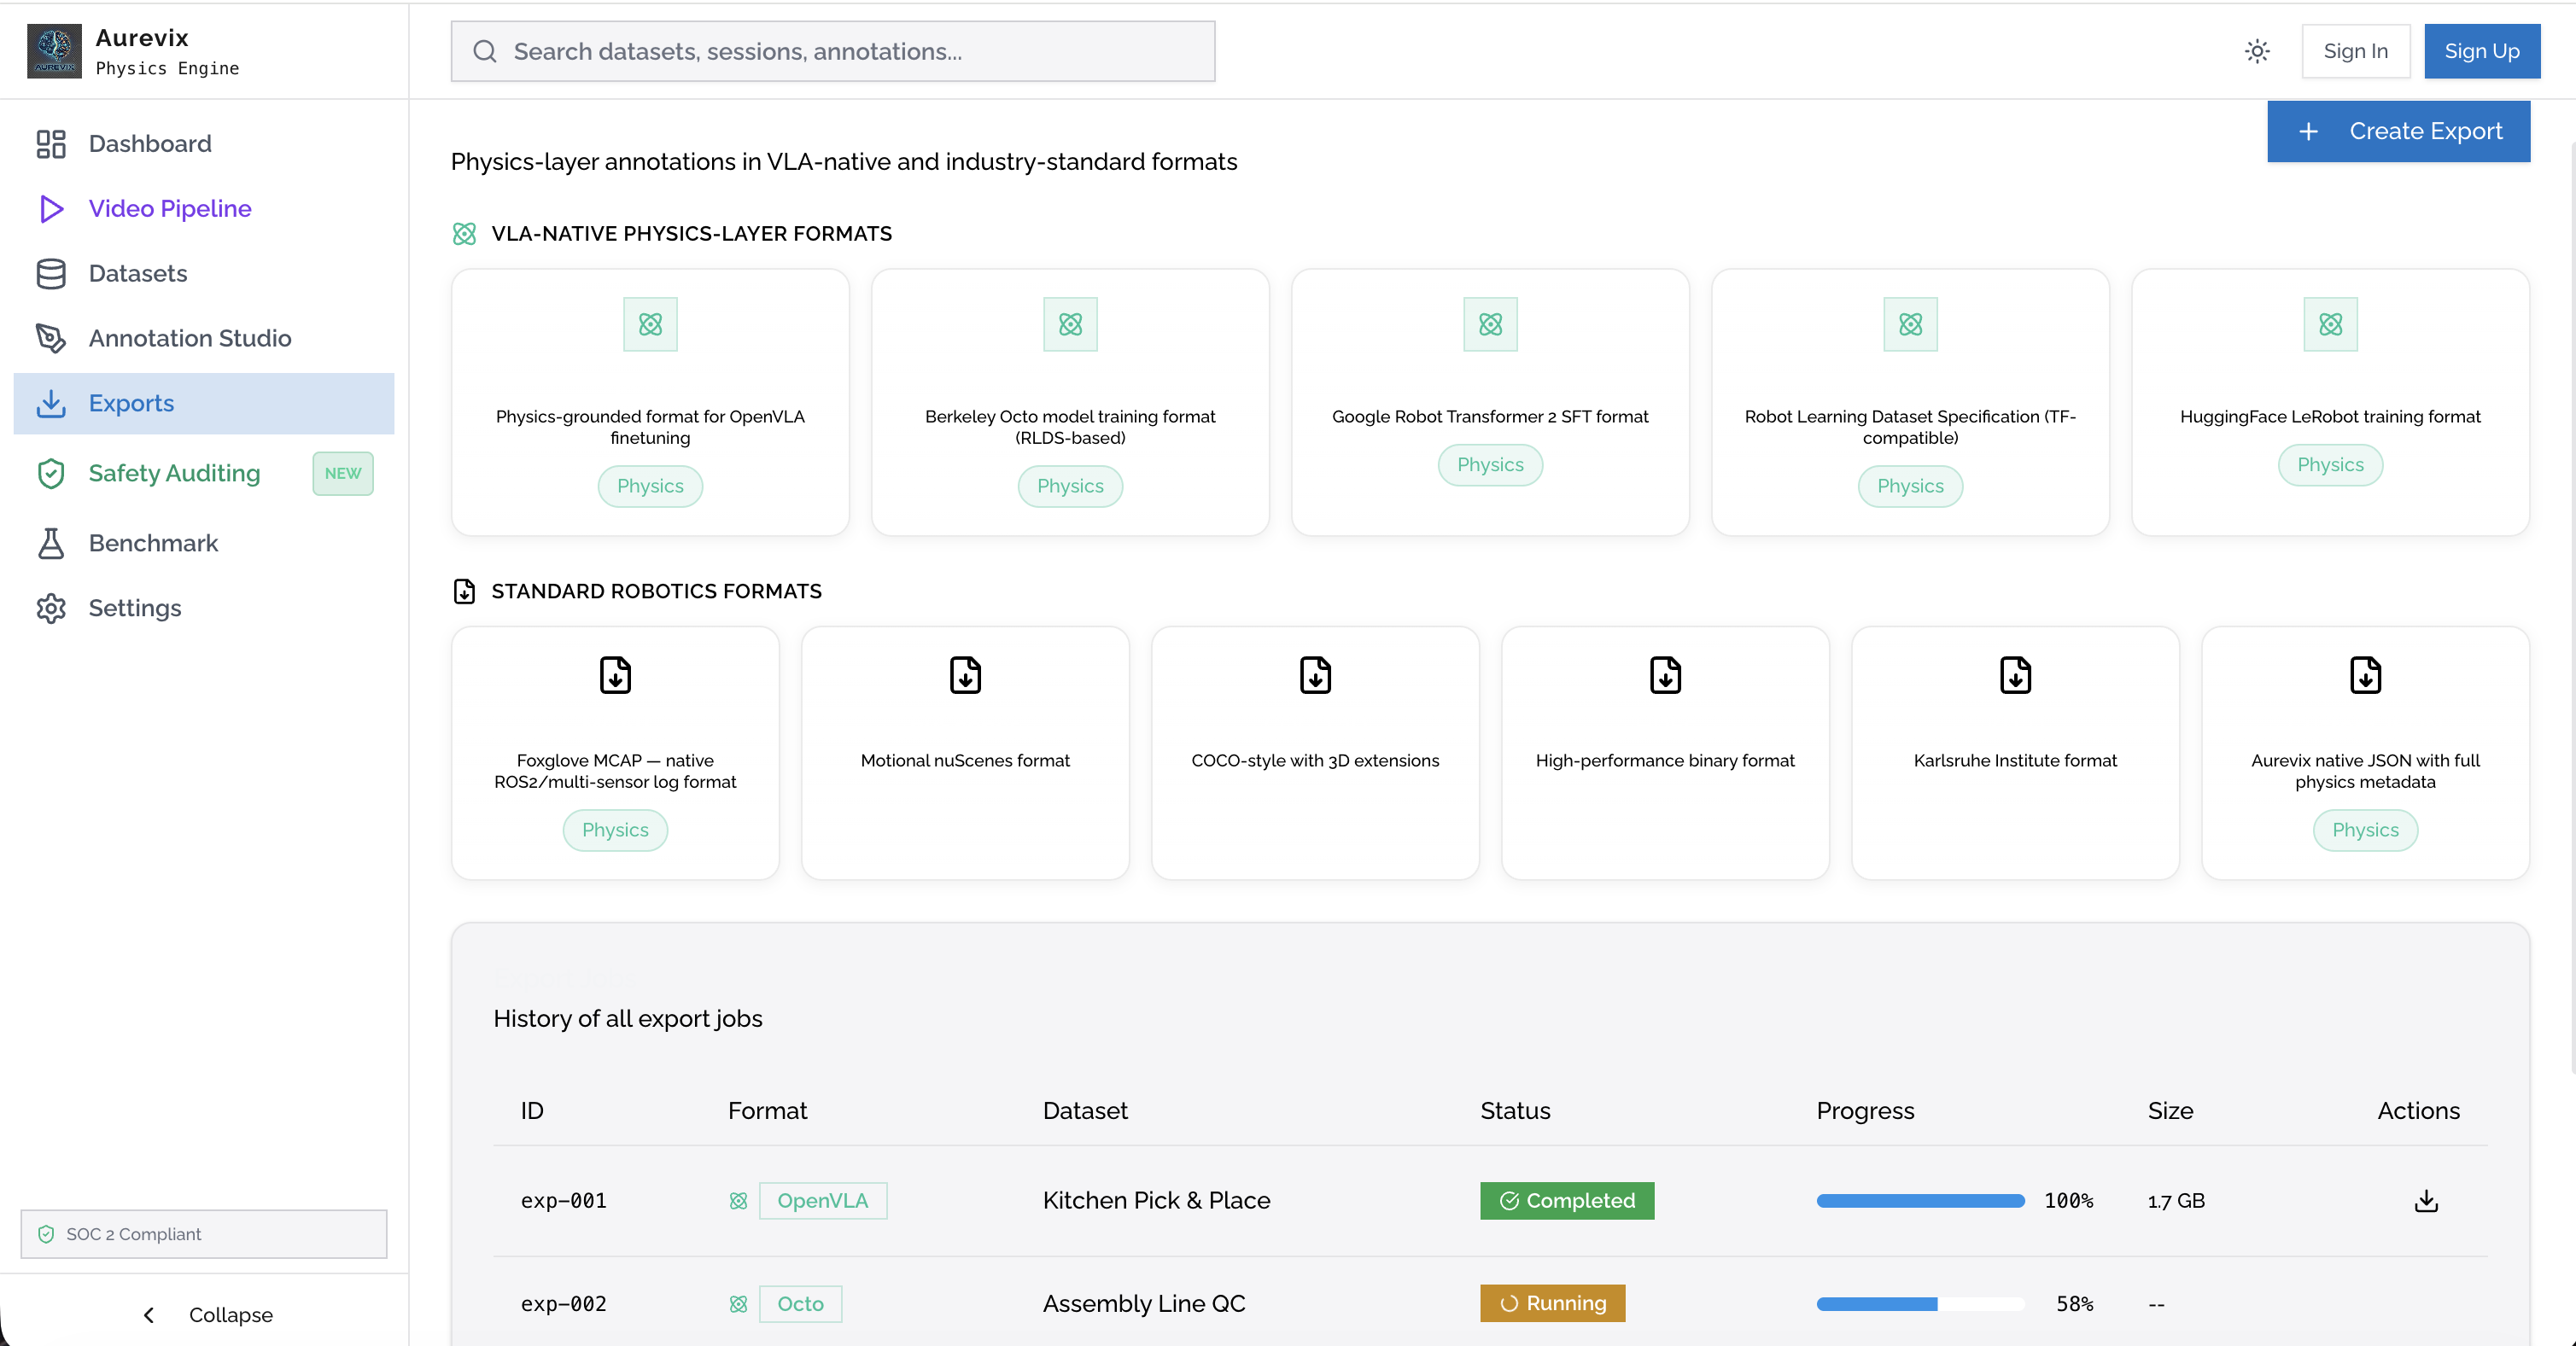
Task: Click the file icon on nuScenes card
Action: [965, 675]
